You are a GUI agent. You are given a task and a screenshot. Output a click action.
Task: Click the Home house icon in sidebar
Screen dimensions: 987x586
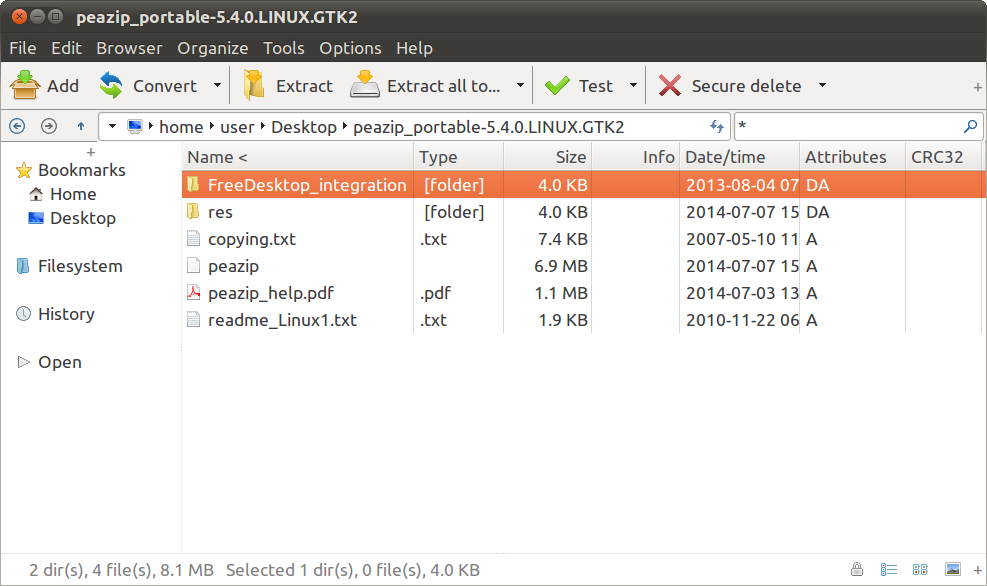coord(36,194)
